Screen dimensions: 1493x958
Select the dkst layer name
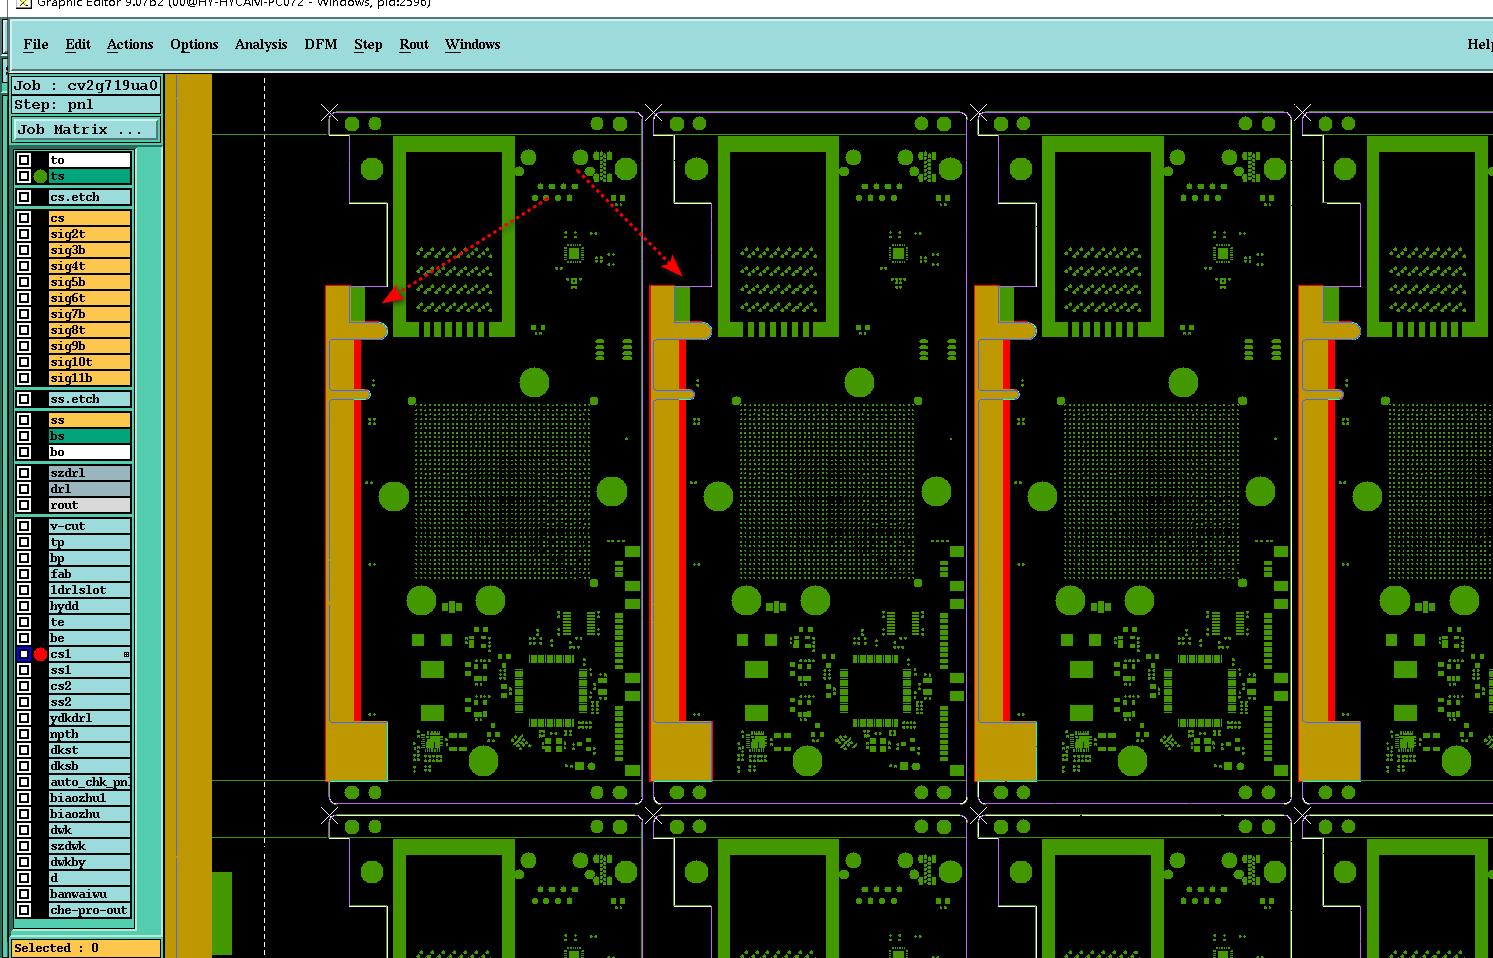click(89, 750)
